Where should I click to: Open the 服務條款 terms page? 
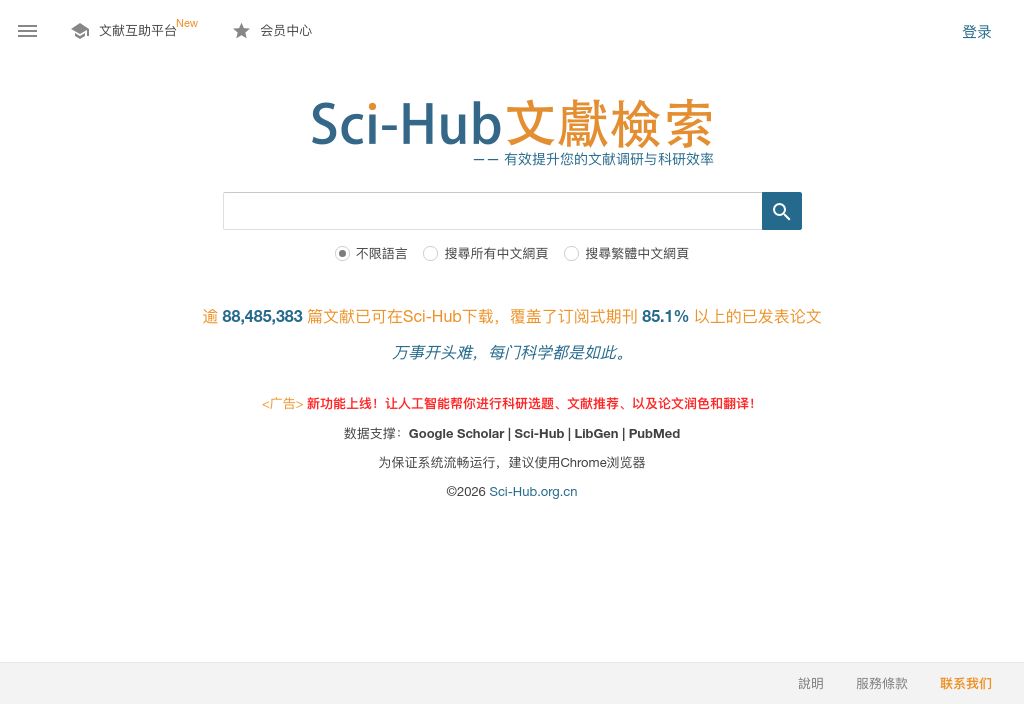[881, 683]
